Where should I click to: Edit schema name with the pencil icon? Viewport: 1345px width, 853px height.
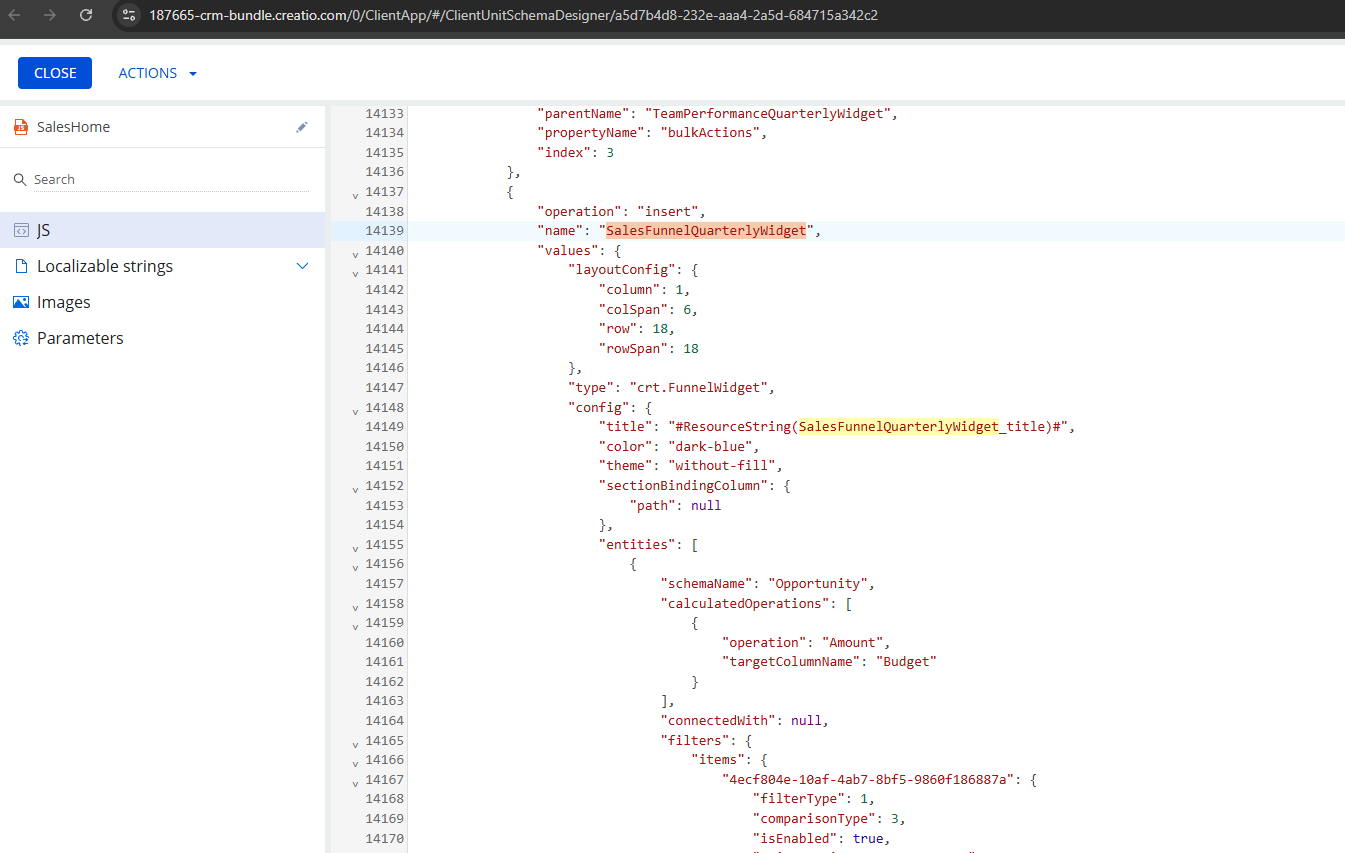pyautogui.click(x=302, y=127)
